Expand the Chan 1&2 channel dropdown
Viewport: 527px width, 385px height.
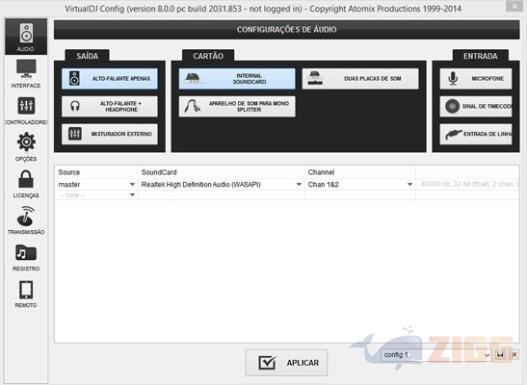360,184
